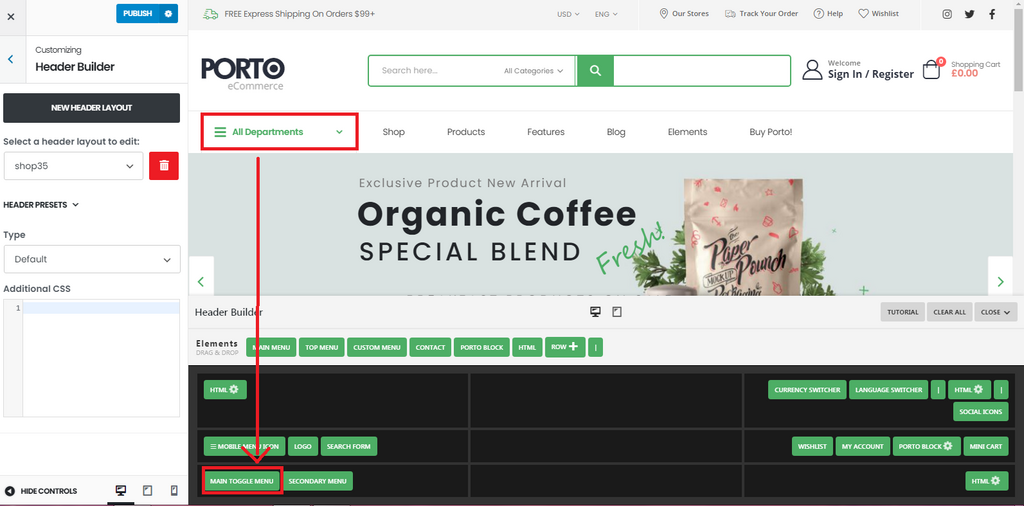
Task: Go back with the left chevron arrow
Action: click(10, 59)
